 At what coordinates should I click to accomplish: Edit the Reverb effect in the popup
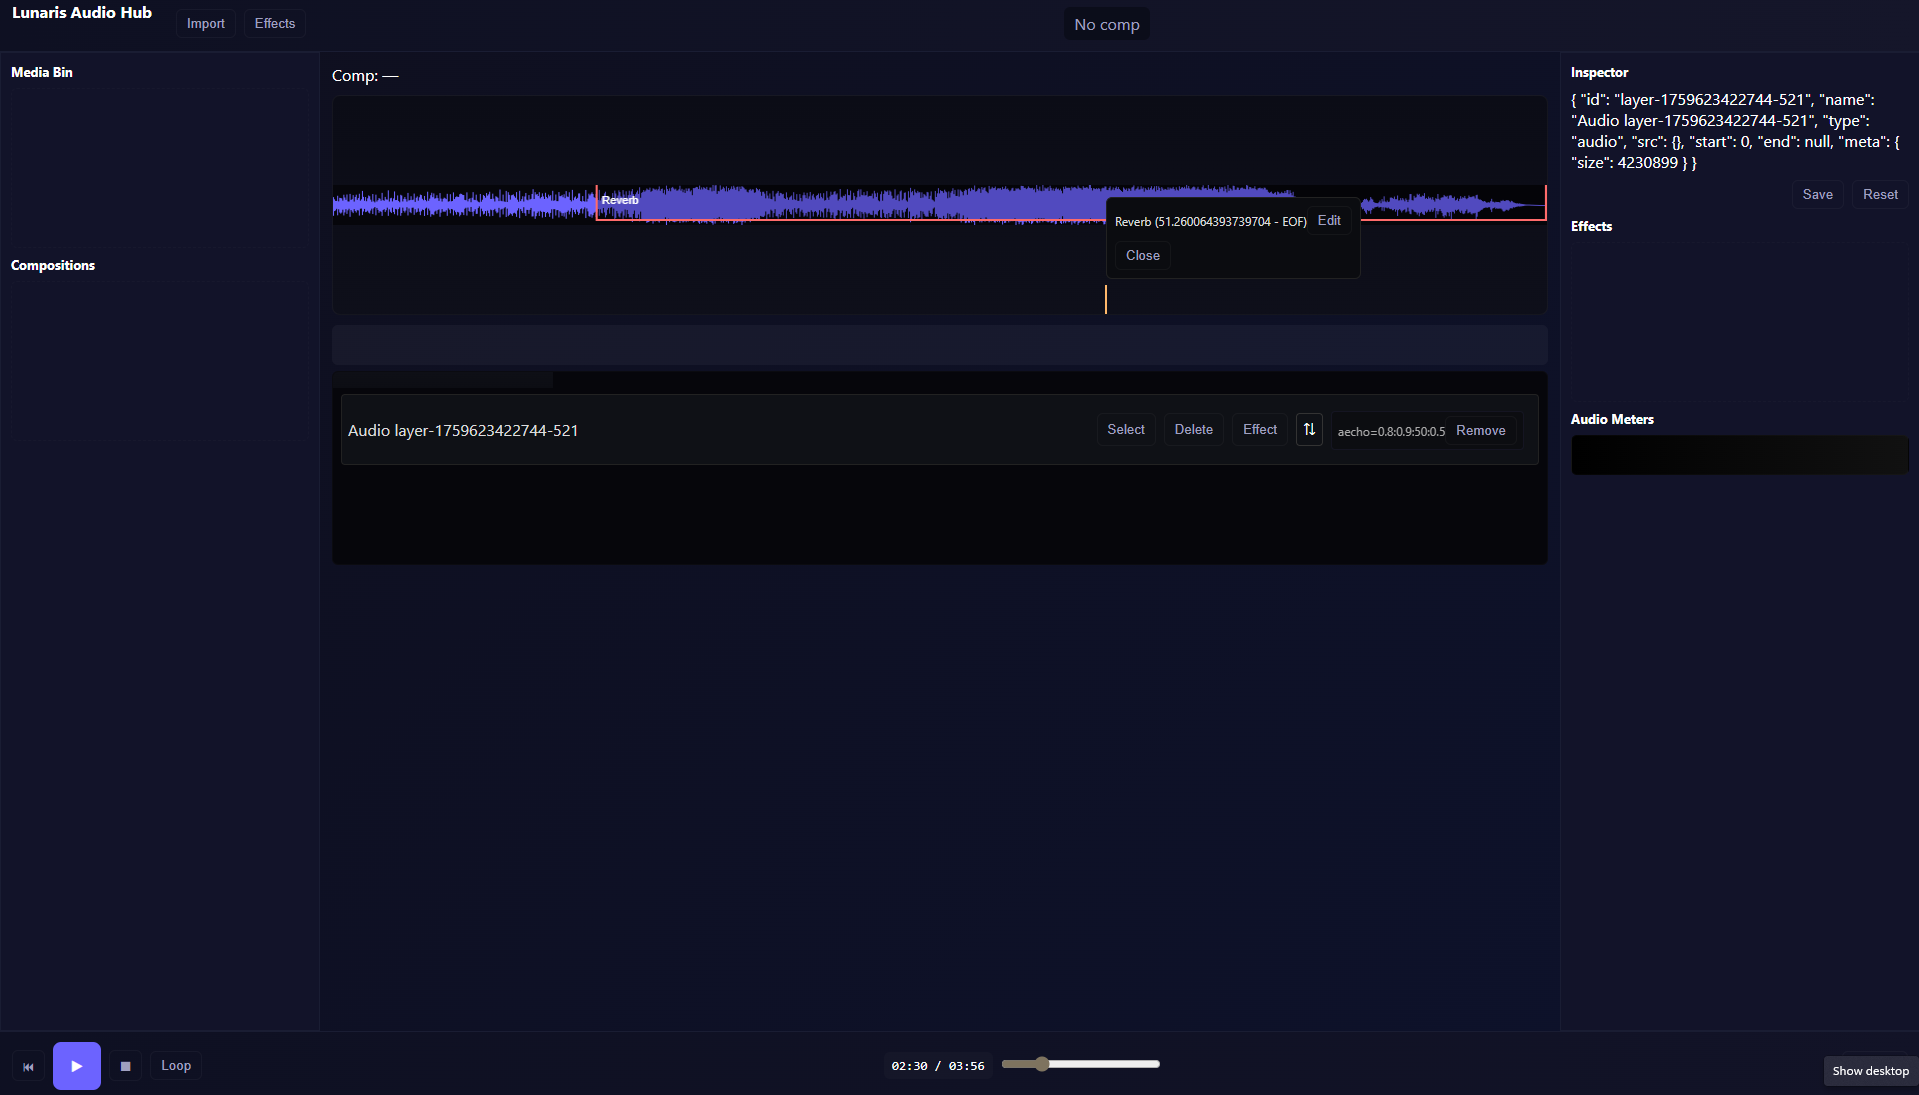1328,220
